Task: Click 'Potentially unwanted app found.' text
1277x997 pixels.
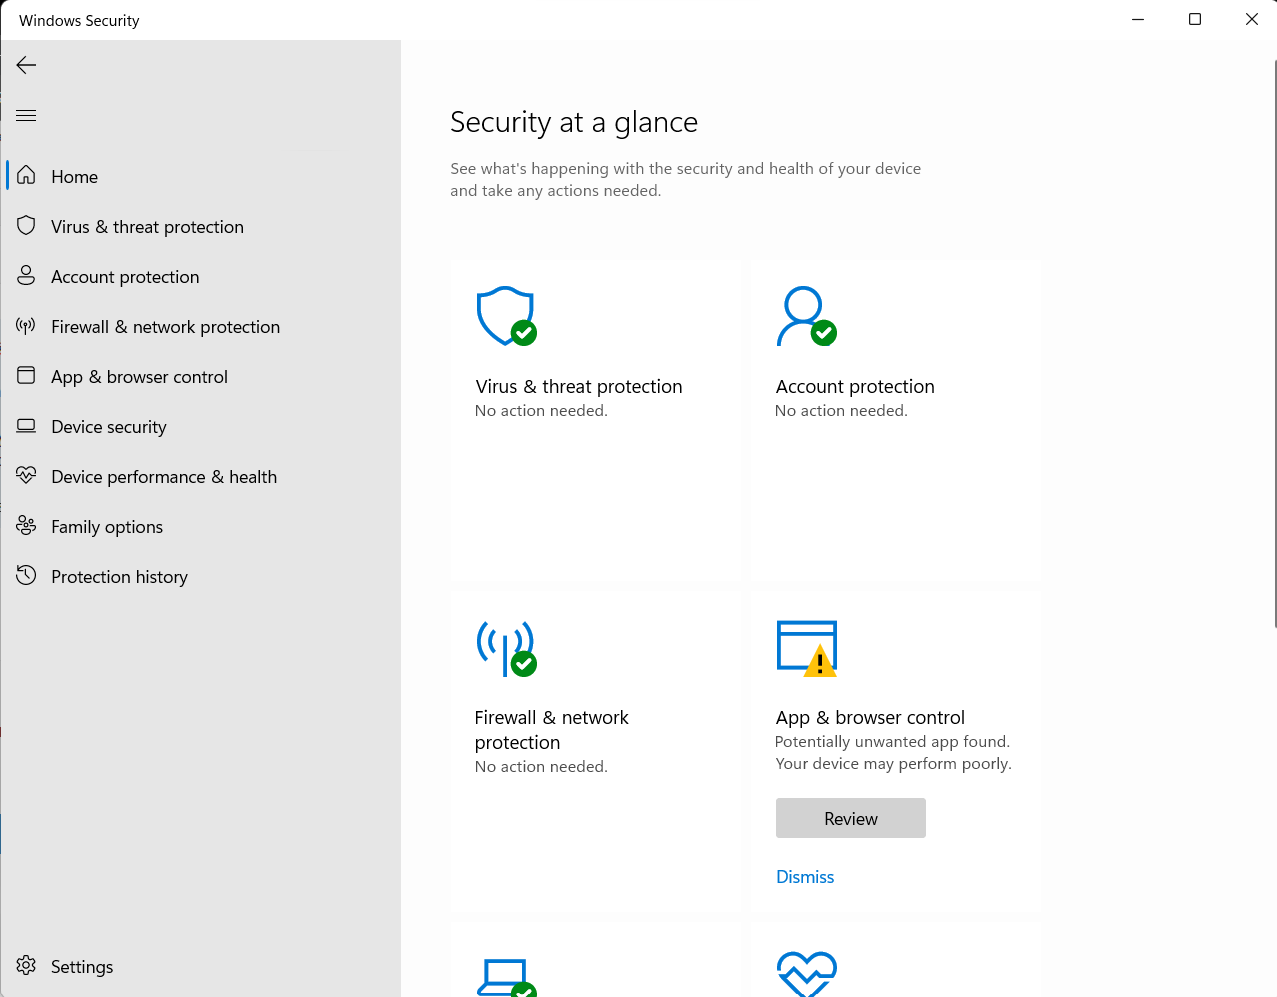Action: (892, 741)
